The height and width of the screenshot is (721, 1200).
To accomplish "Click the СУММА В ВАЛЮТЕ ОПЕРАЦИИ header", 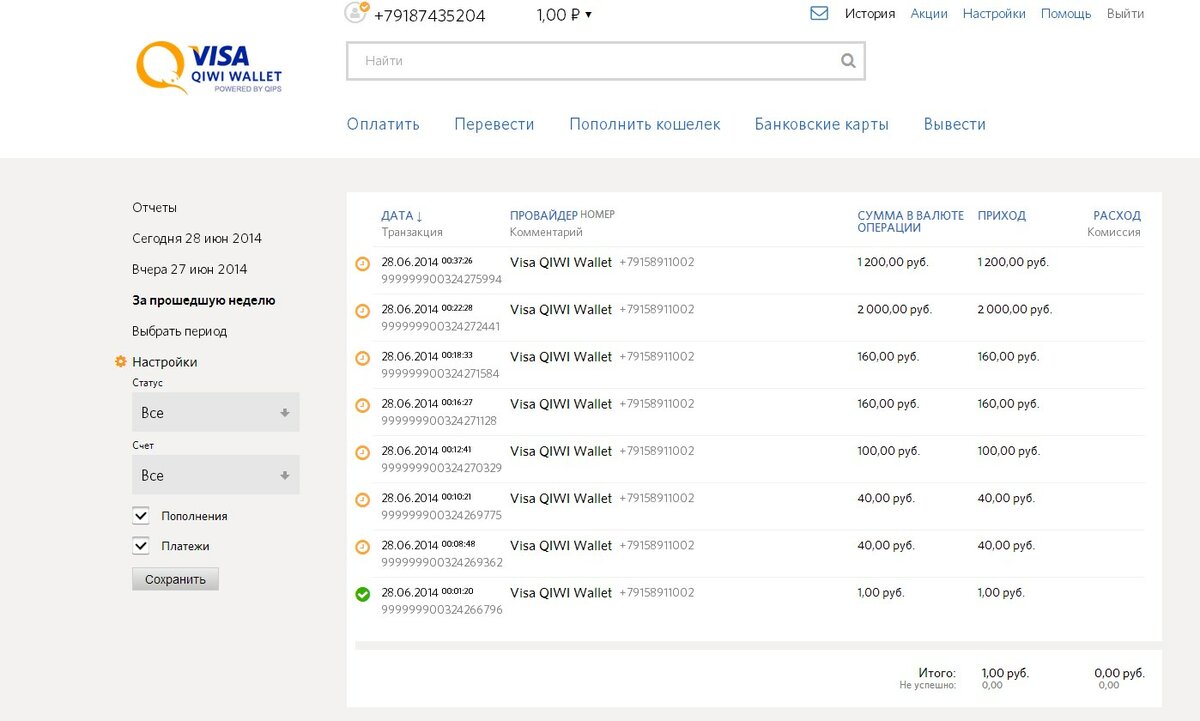I will [x=911, y=221].
